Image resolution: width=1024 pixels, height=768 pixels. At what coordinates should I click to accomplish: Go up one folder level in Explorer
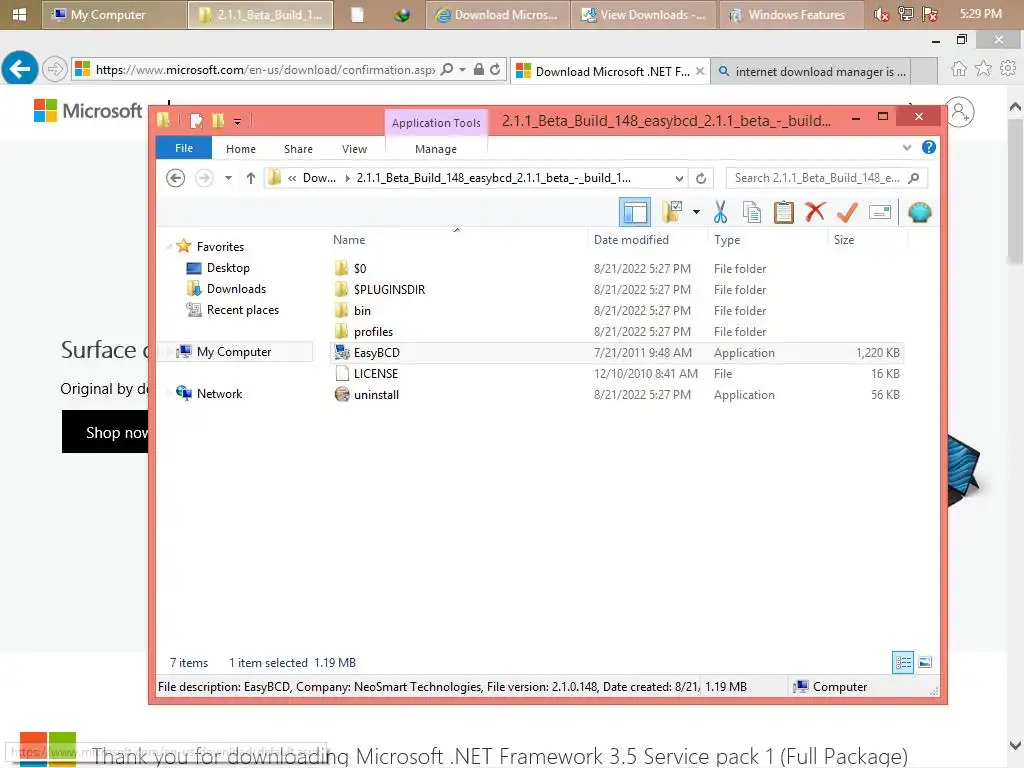[251, 178]
